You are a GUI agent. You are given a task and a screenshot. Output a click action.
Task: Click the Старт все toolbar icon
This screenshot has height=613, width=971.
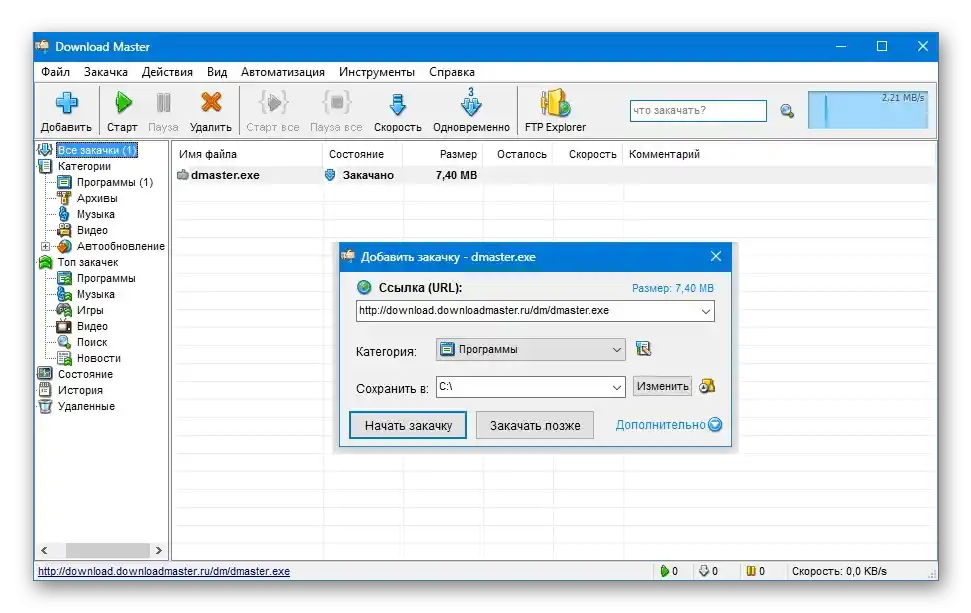click(273, 103)
